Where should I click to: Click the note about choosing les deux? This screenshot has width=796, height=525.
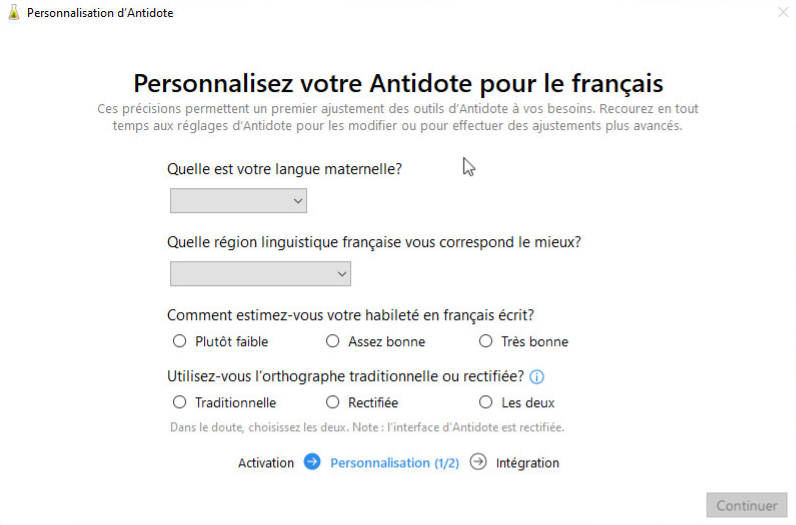tap(367, 427)
